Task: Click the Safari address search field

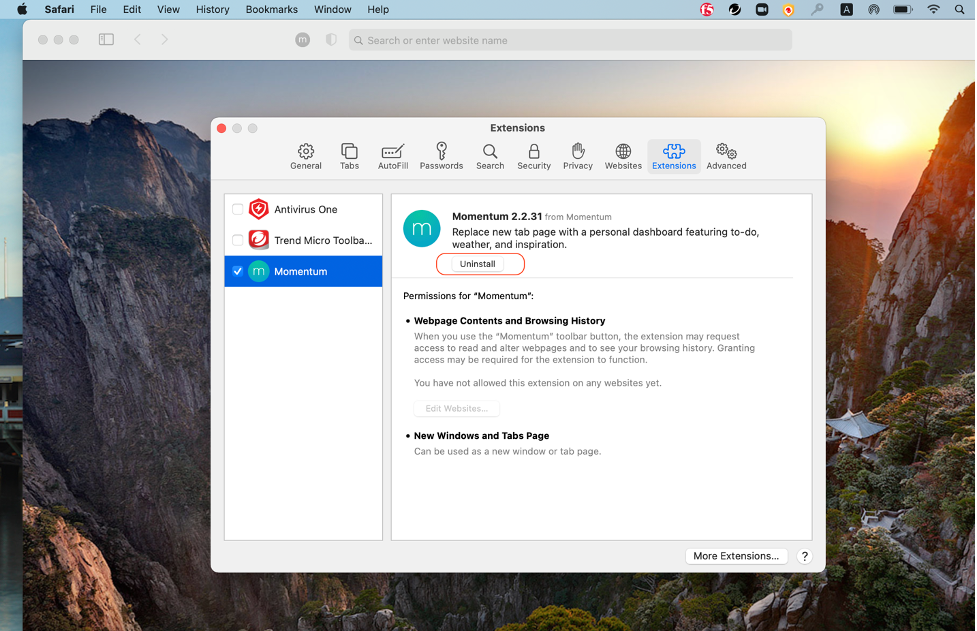Action: point(570,40)
